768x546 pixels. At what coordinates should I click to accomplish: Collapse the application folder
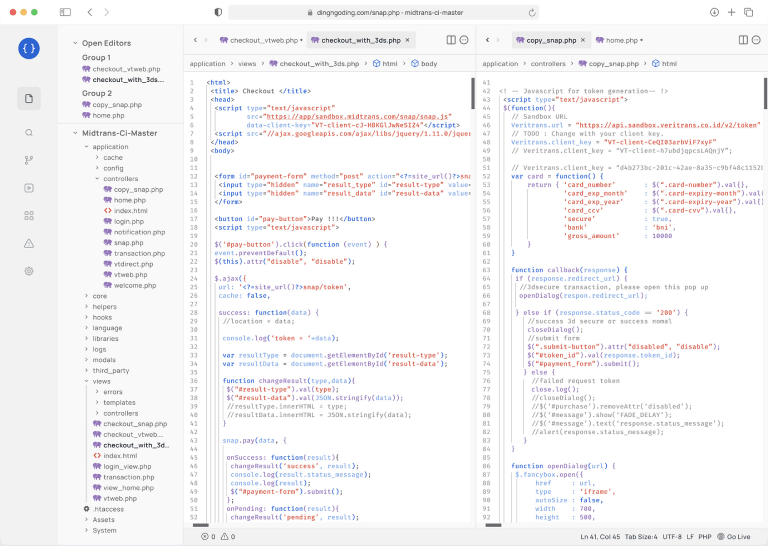click(86, 147)
